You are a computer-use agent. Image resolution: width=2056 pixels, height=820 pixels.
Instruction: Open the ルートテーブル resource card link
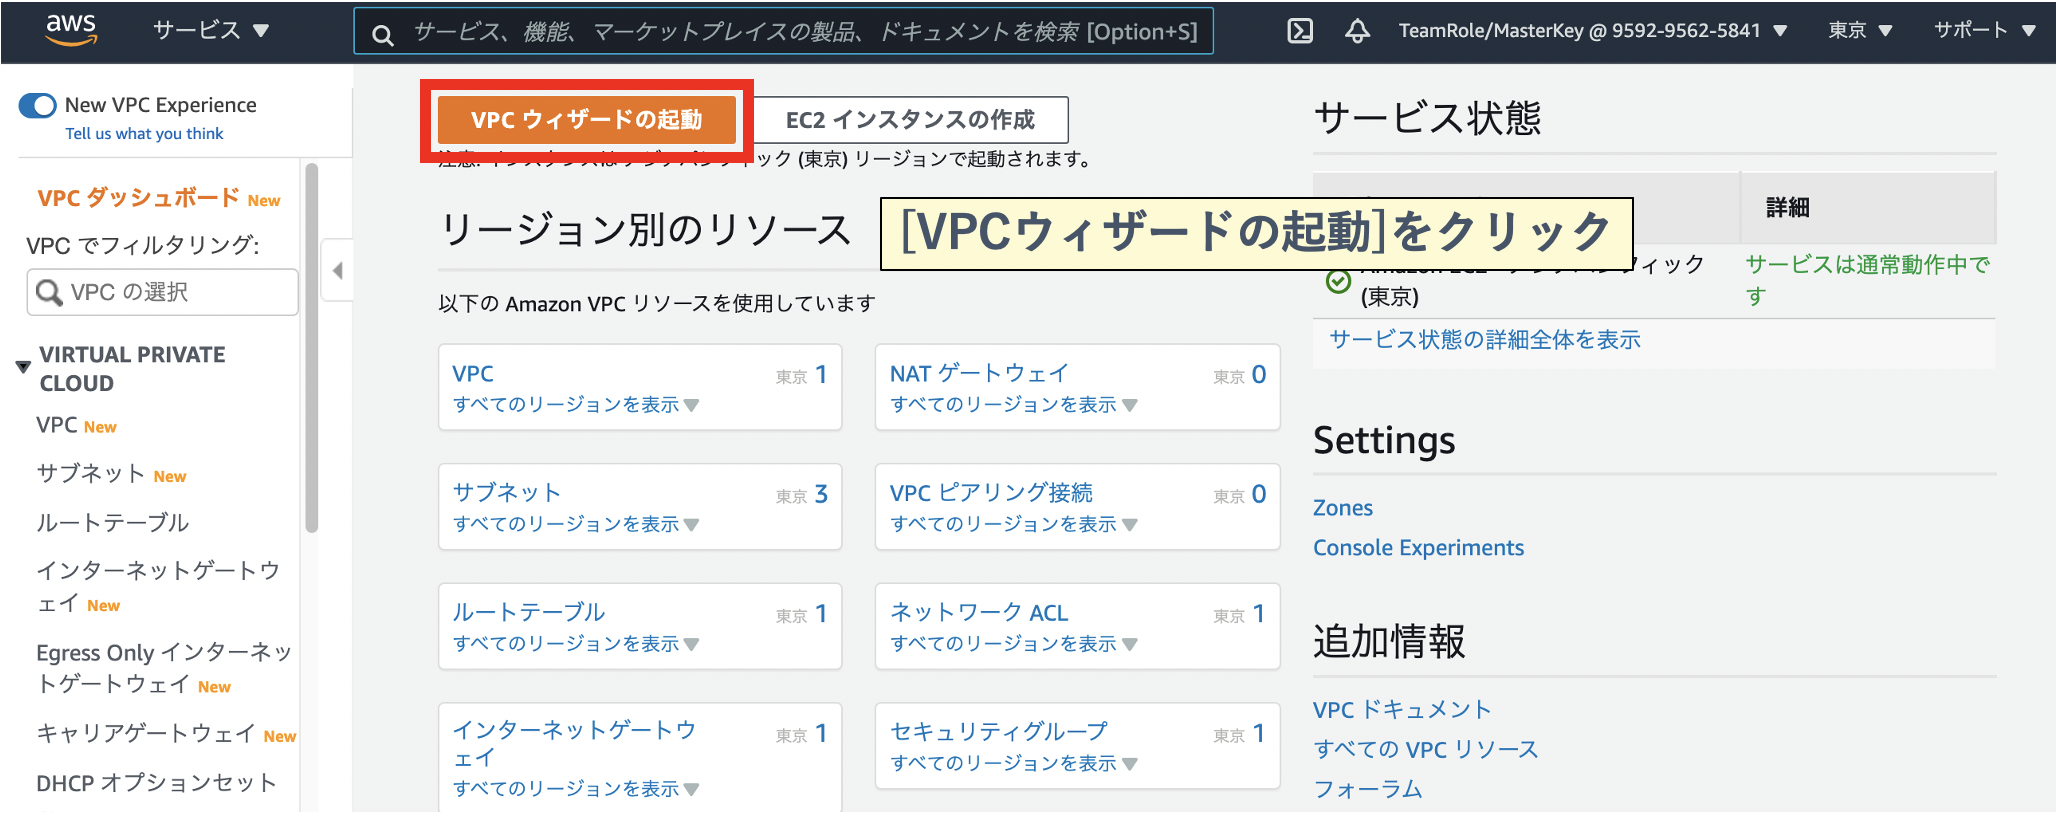pyautogui.click(x=529, y=612)
